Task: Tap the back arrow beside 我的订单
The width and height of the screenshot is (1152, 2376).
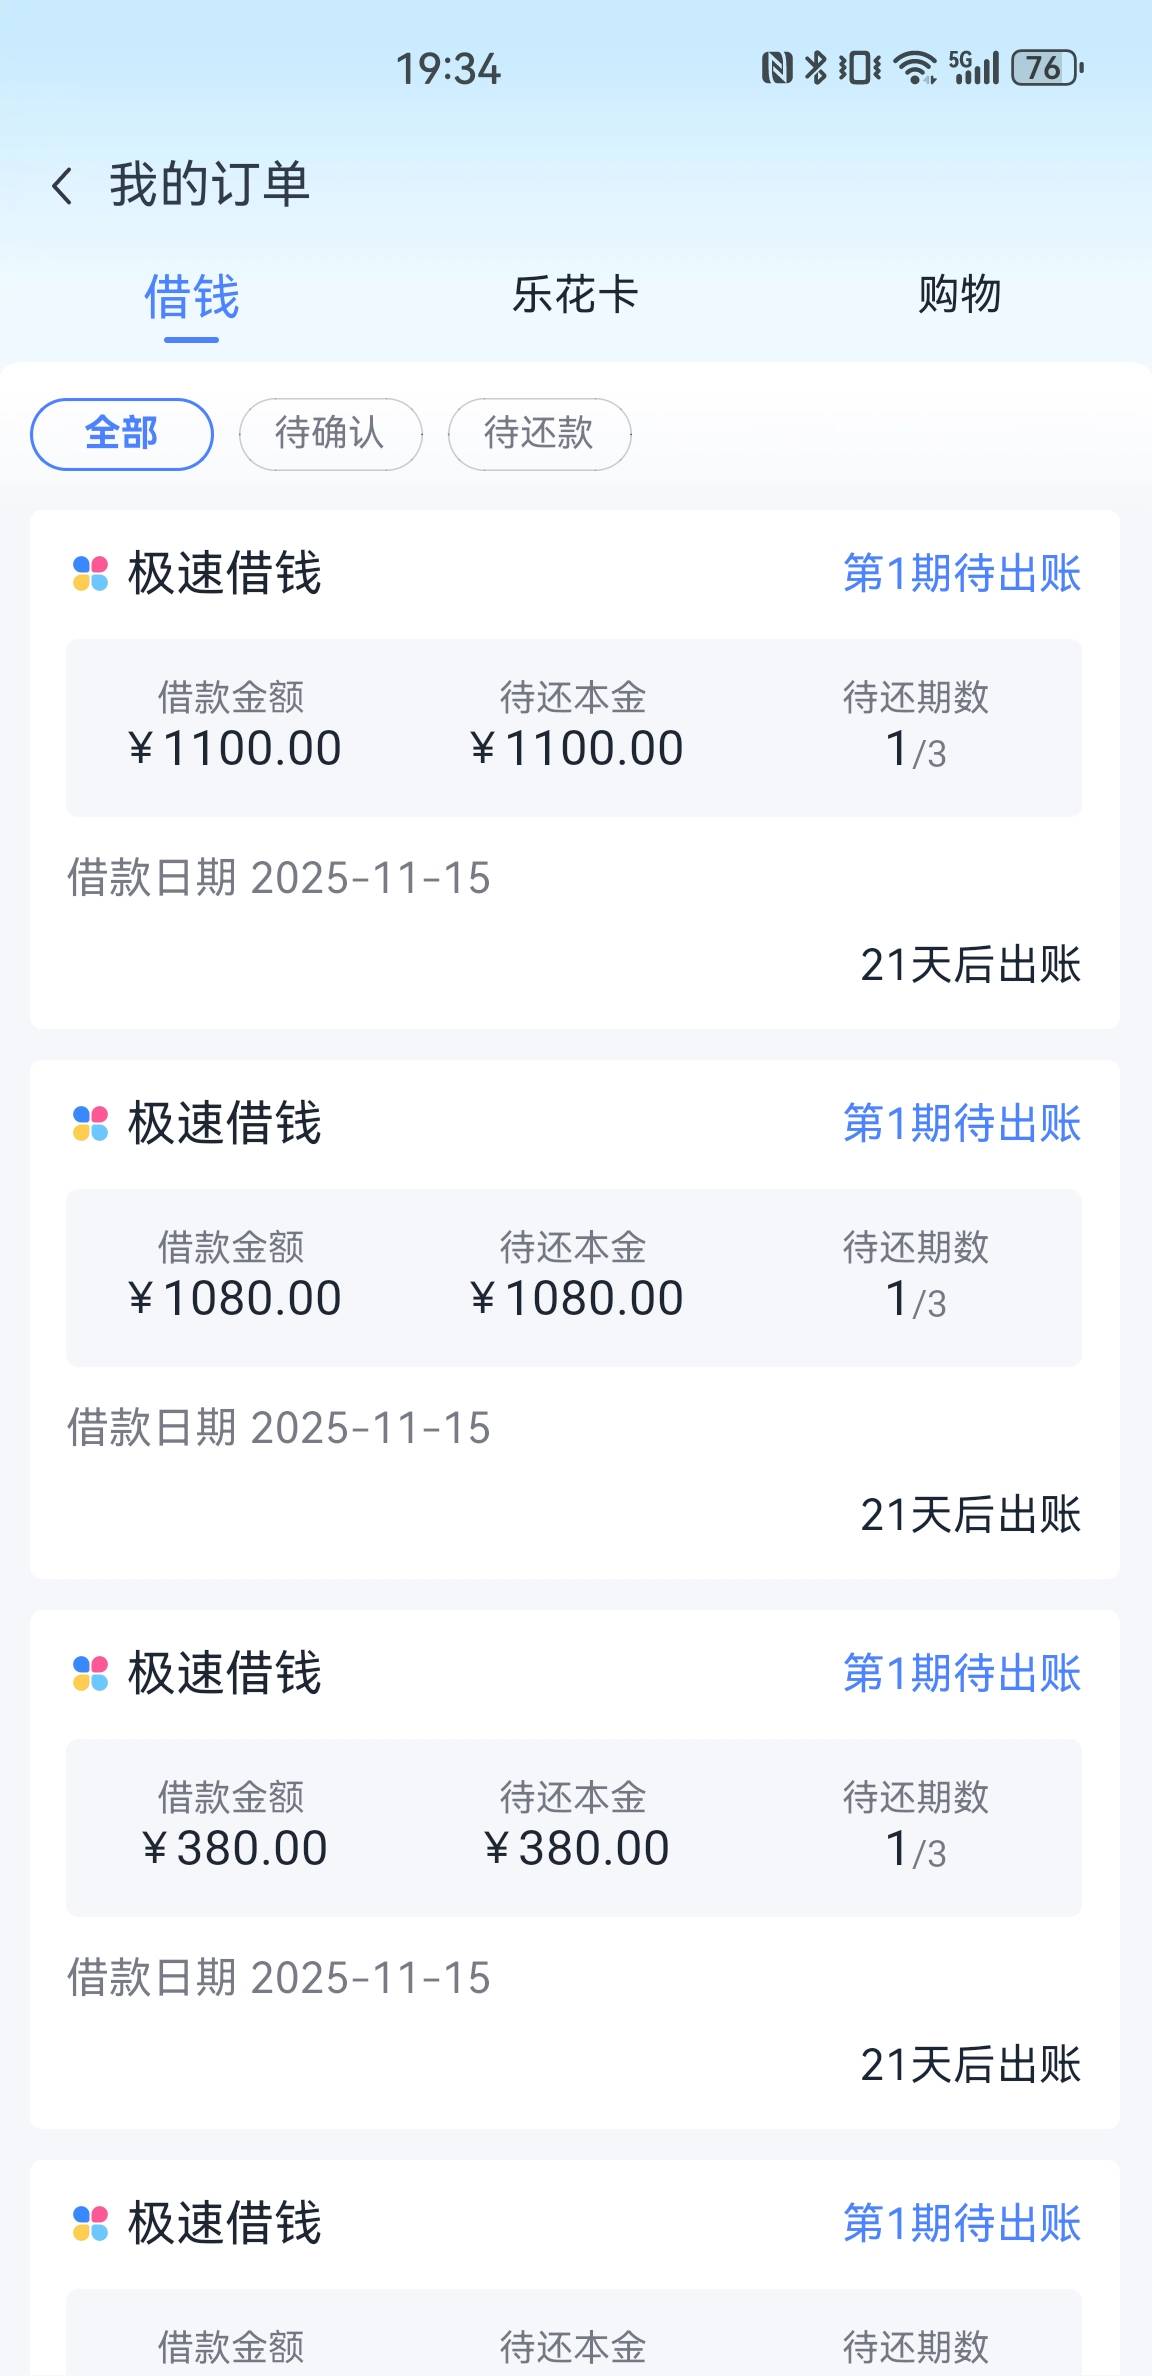Action: [x=62, y=186]
